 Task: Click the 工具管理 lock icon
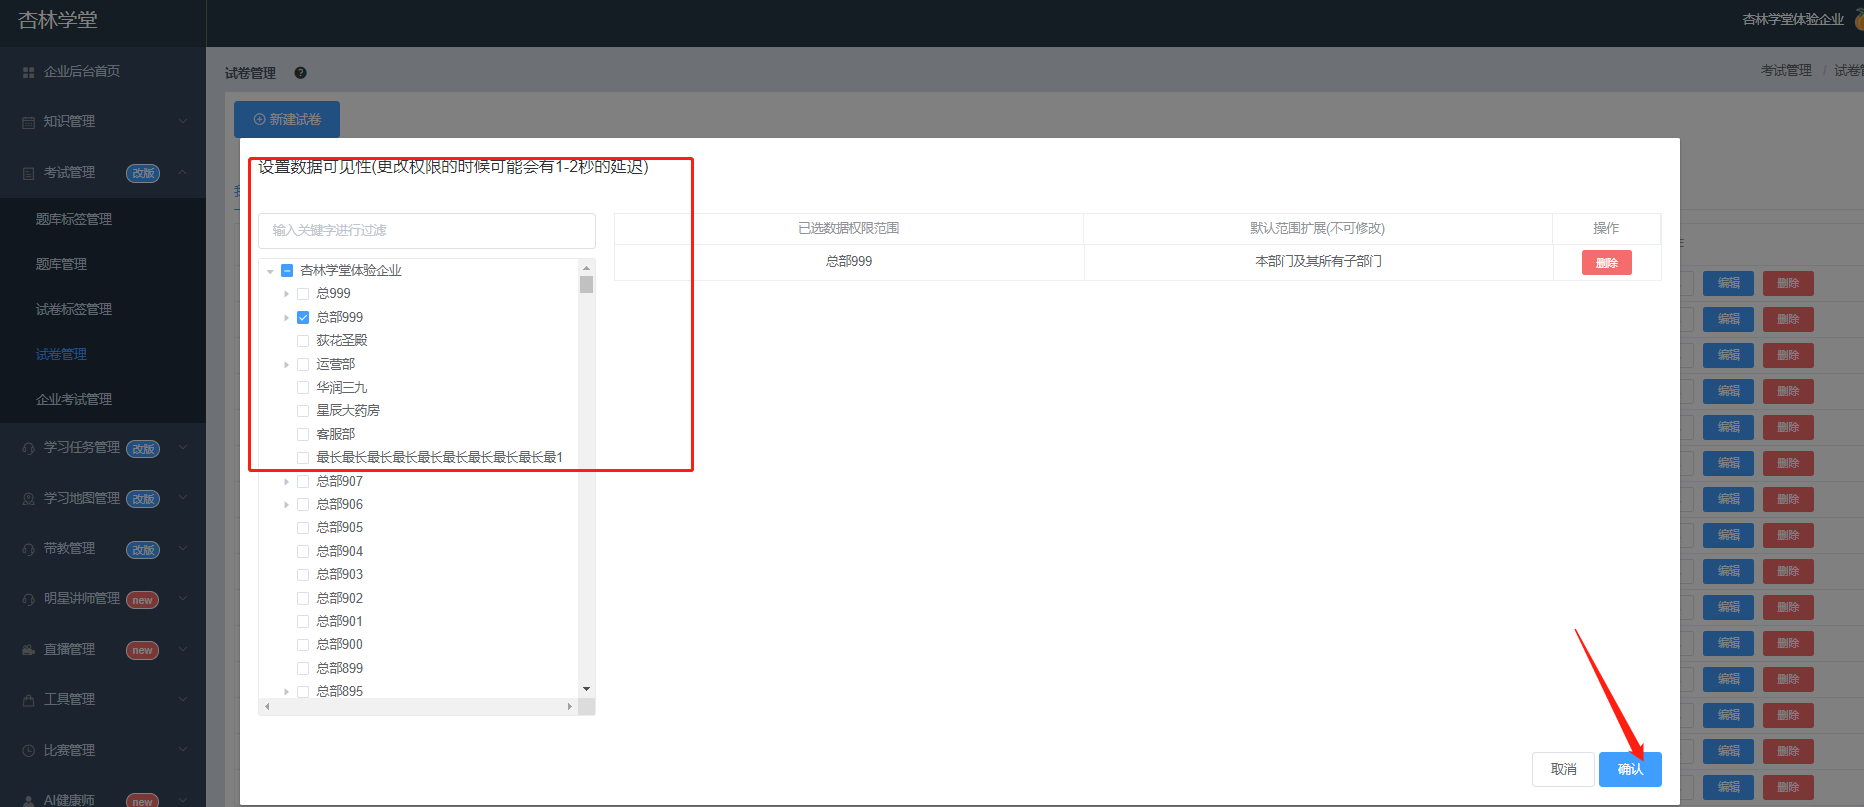coord(28,700)
